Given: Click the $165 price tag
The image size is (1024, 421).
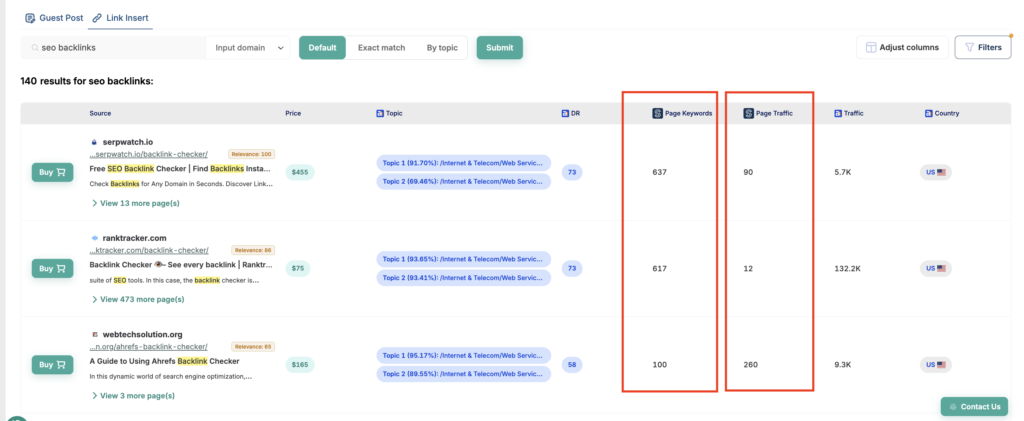Looking at the screenshot, I should point(300,364).
